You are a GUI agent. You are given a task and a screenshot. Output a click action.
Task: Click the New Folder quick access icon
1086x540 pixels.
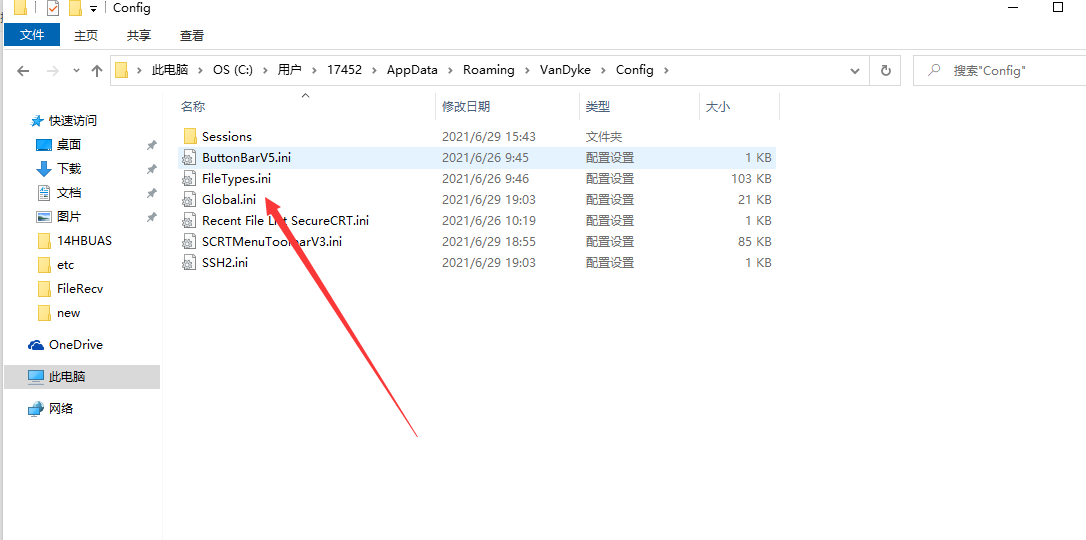click(75, 8)
